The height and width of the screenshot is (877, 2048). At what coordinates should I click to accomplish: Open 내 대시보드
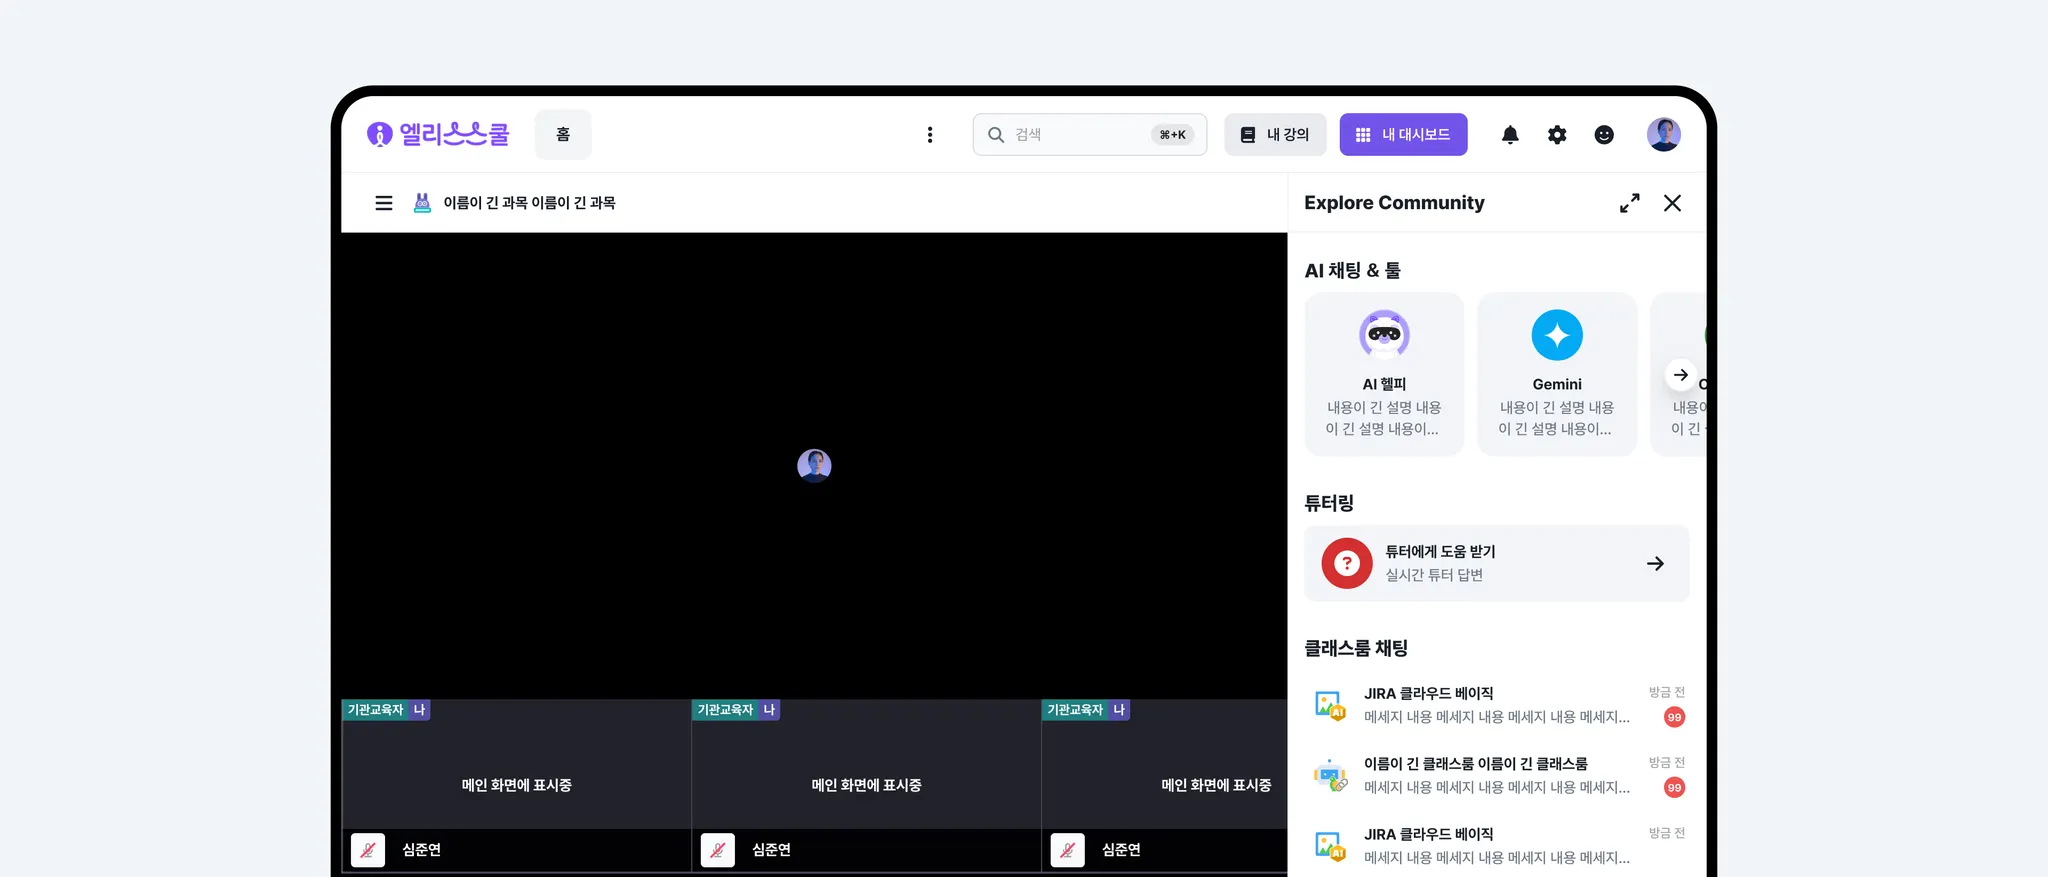(x=1404, y=134)
